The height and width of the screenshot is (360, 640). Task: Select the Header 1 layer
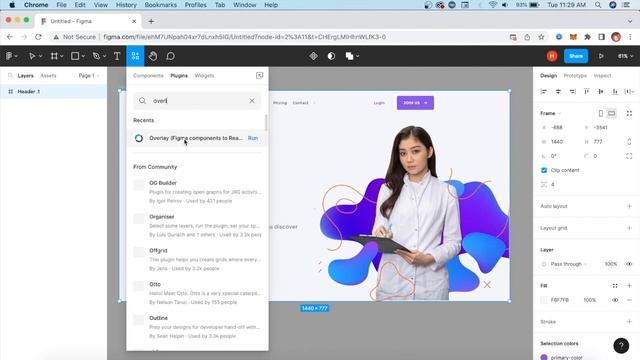53,91
